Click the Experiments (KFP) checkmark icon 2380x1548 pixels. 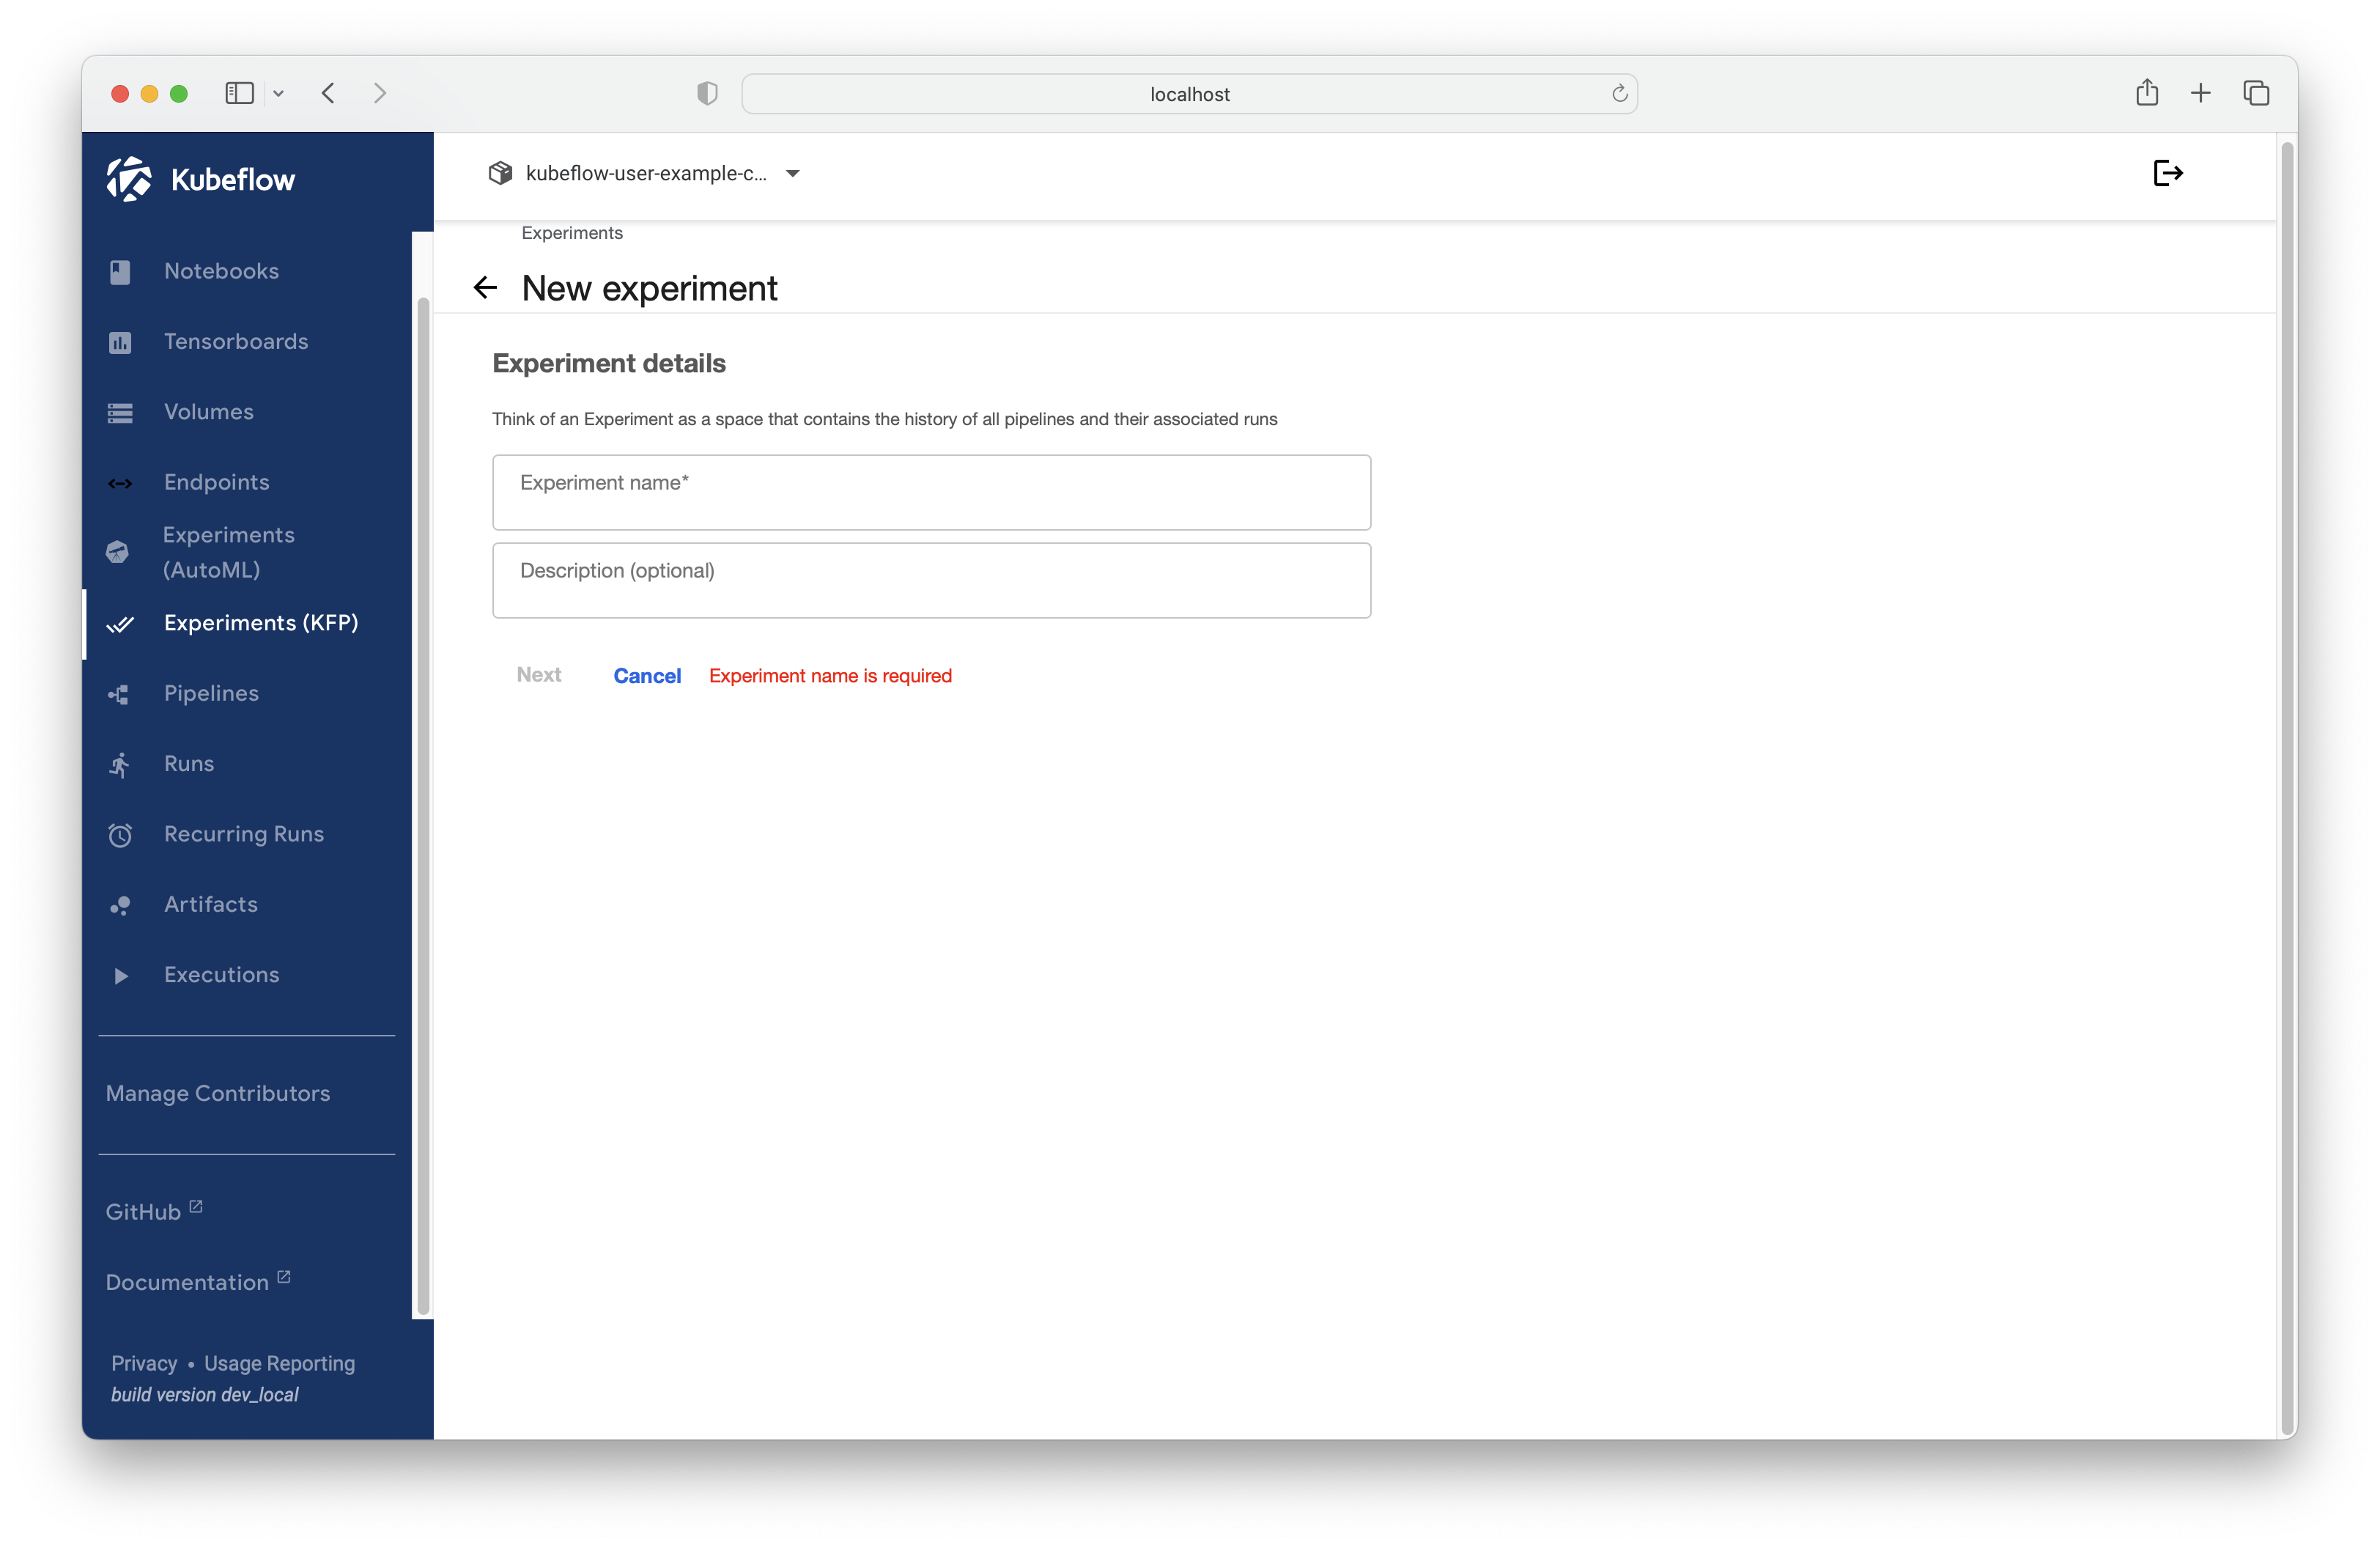coord(120,624)
